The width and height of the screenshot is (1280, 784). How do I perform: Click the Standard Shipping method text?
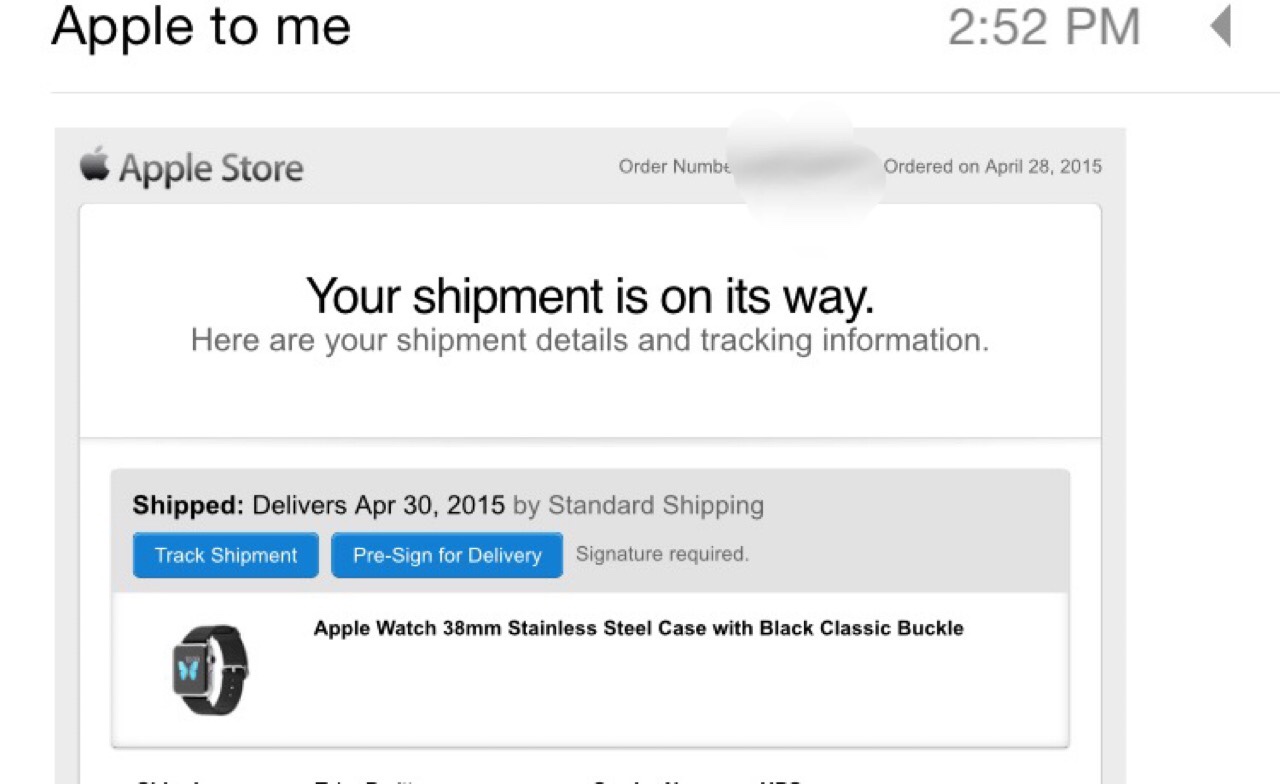(x=655, y=505)
